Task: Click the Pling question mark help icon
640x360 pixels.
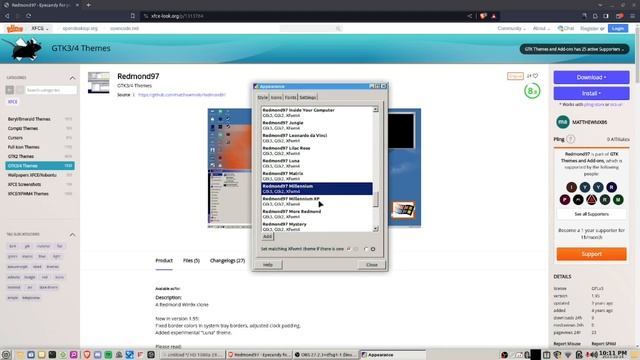Action: coord(571,139)
